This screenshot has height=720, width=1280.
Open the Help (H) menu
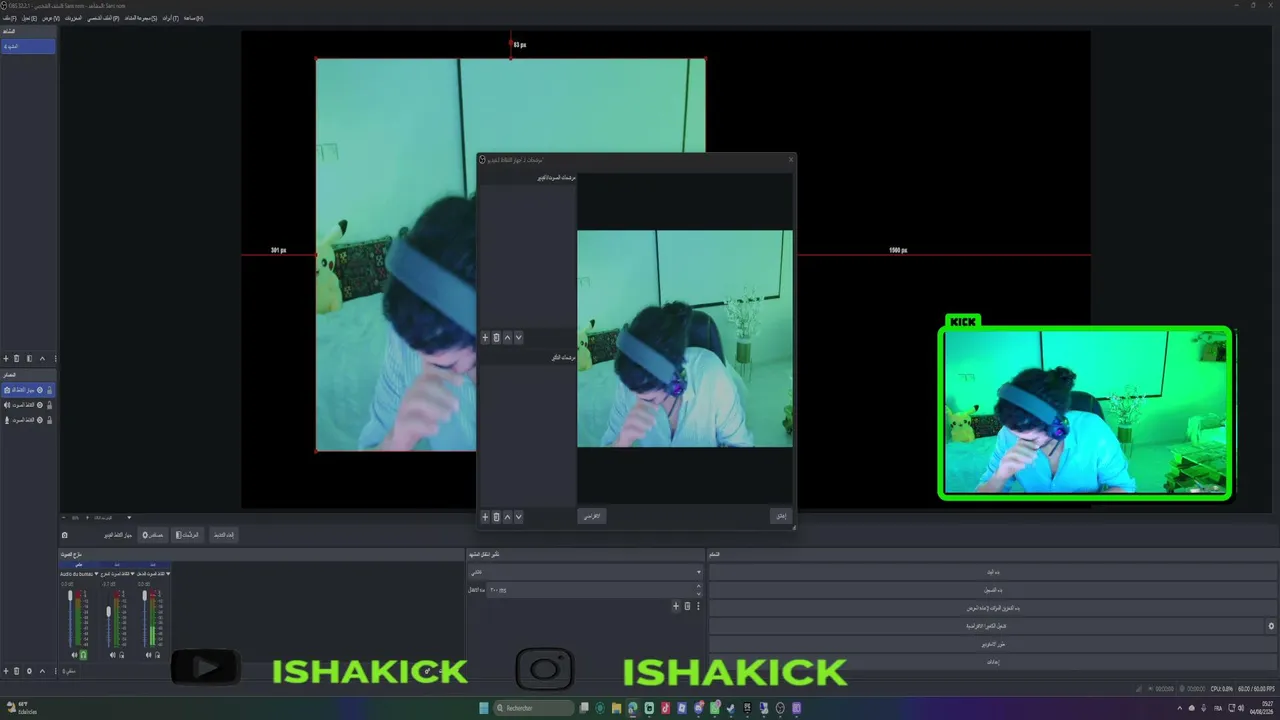tap(193, 18)
